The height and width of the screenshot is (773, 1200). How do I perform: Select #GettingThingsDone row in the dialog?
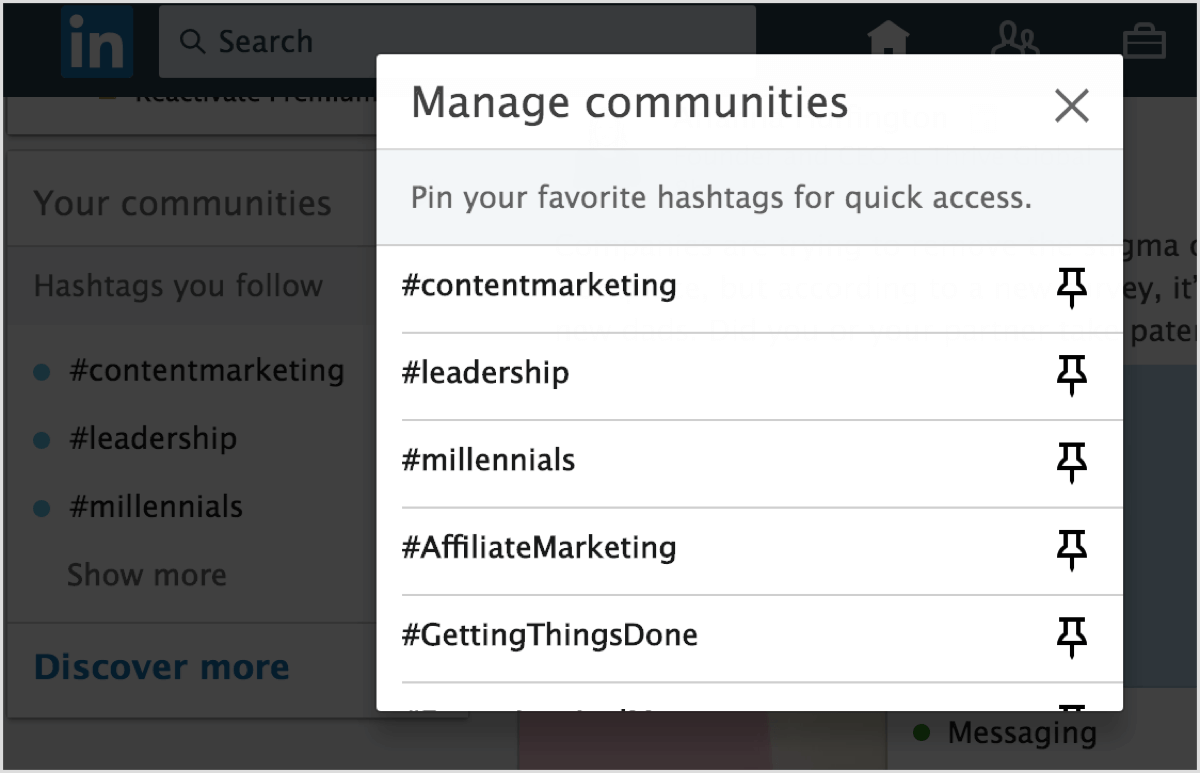[550, 635]
